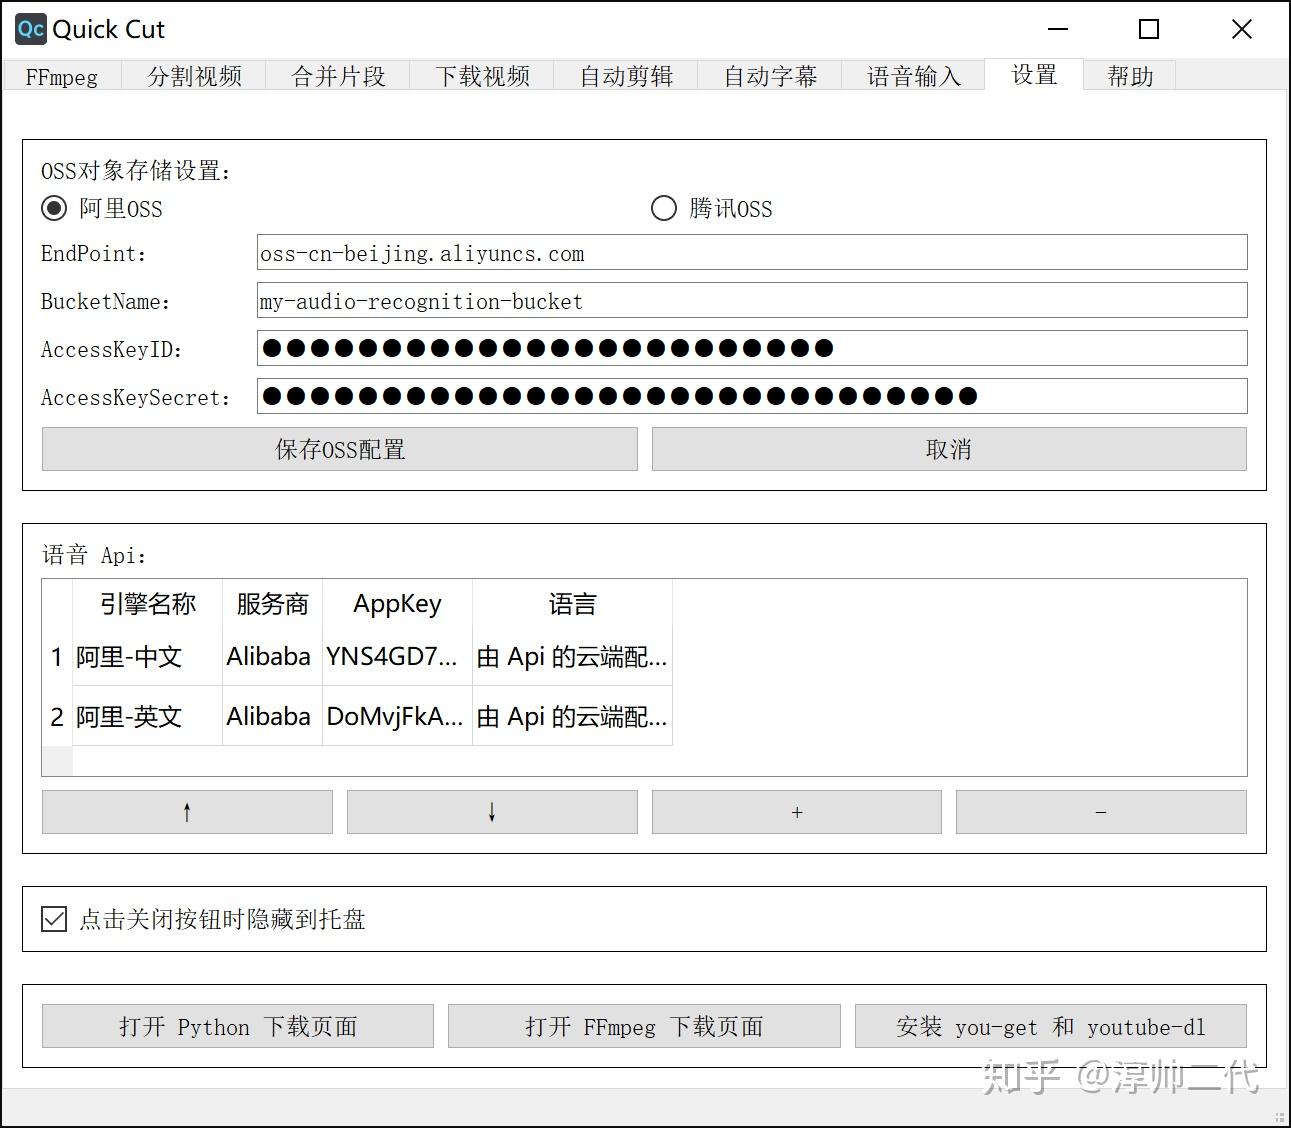Toggle hide-to-tray on close checkbox
This screenshot has width=1291, height=1128.
[x=53, y=918]
